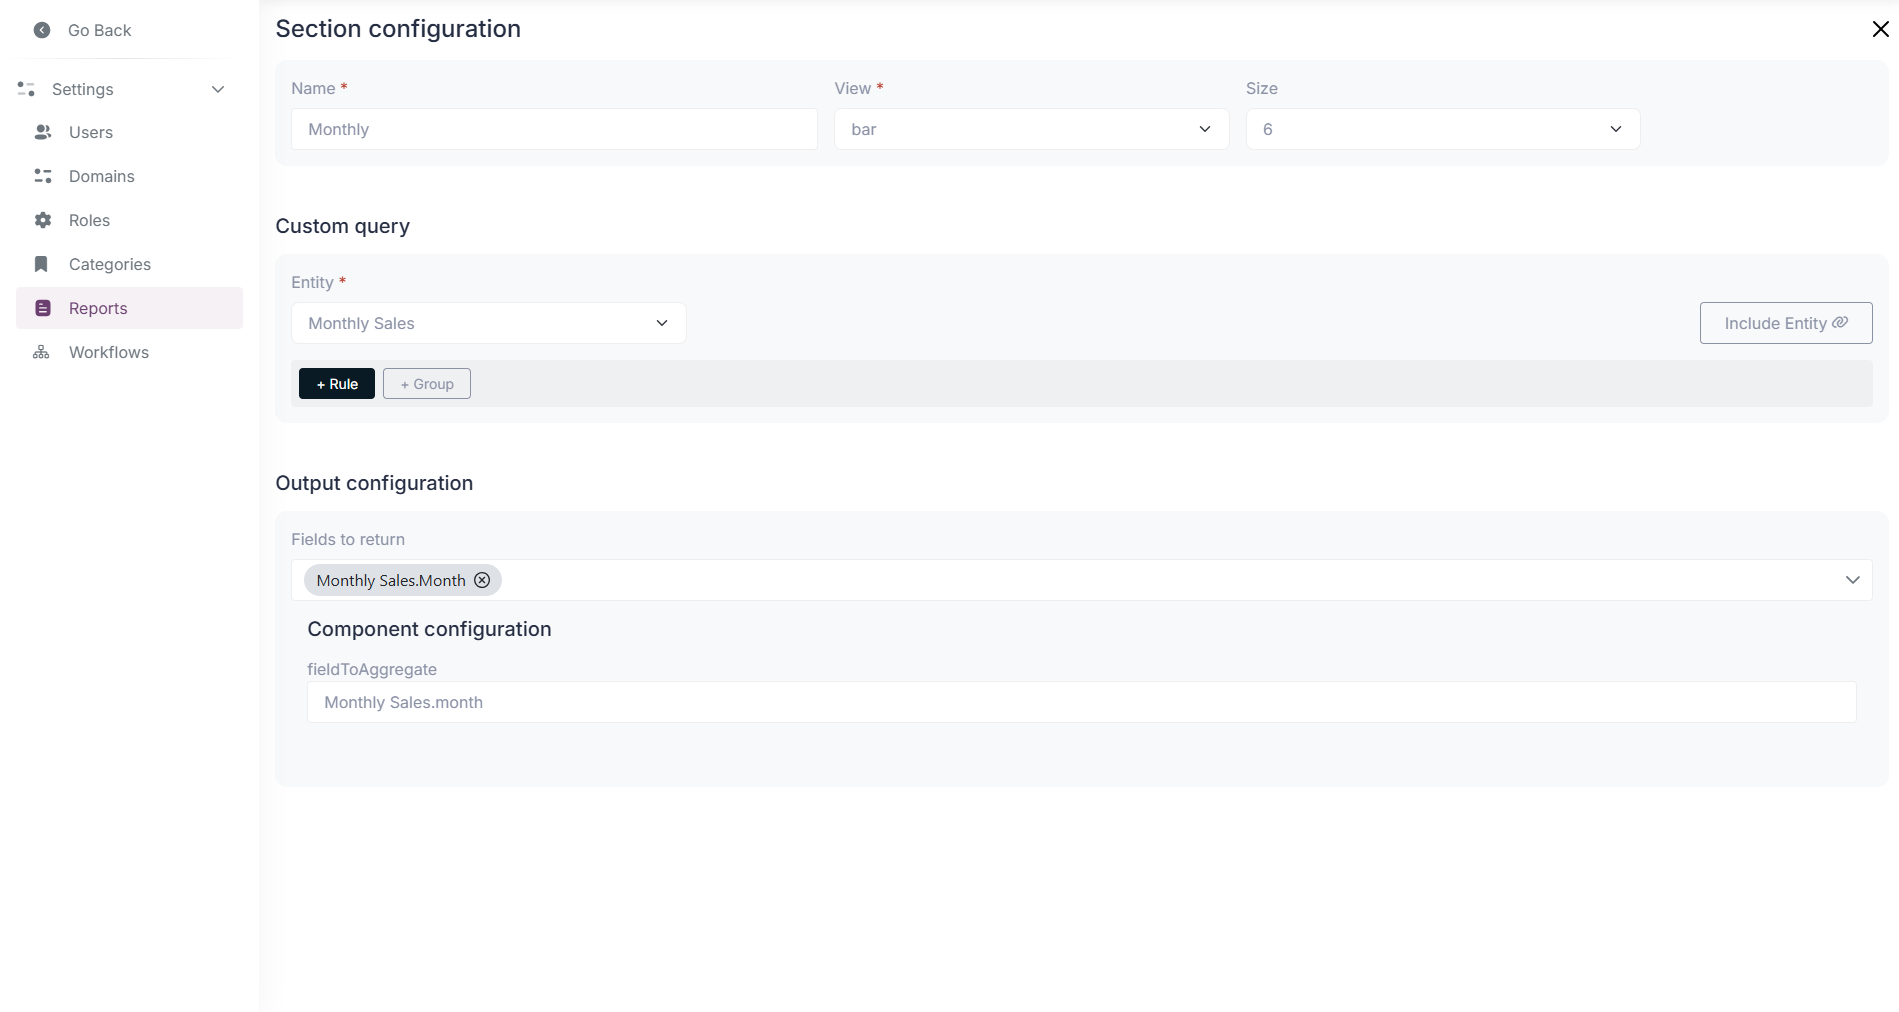Open the Users menu entry

[90, 132]
